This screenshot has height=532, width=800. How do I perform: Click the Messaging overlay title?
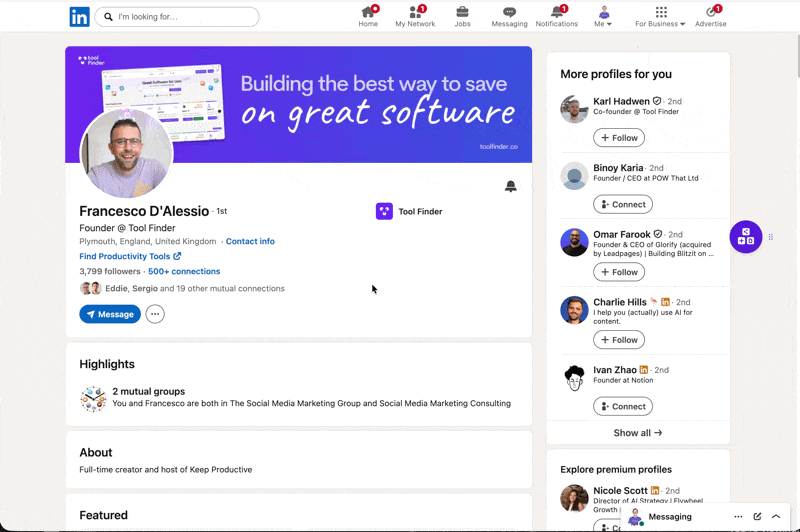coord(670,517)
